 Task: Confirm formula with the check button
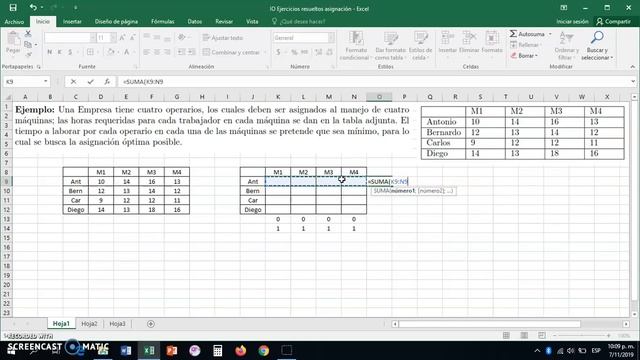[x=90, y=82]
